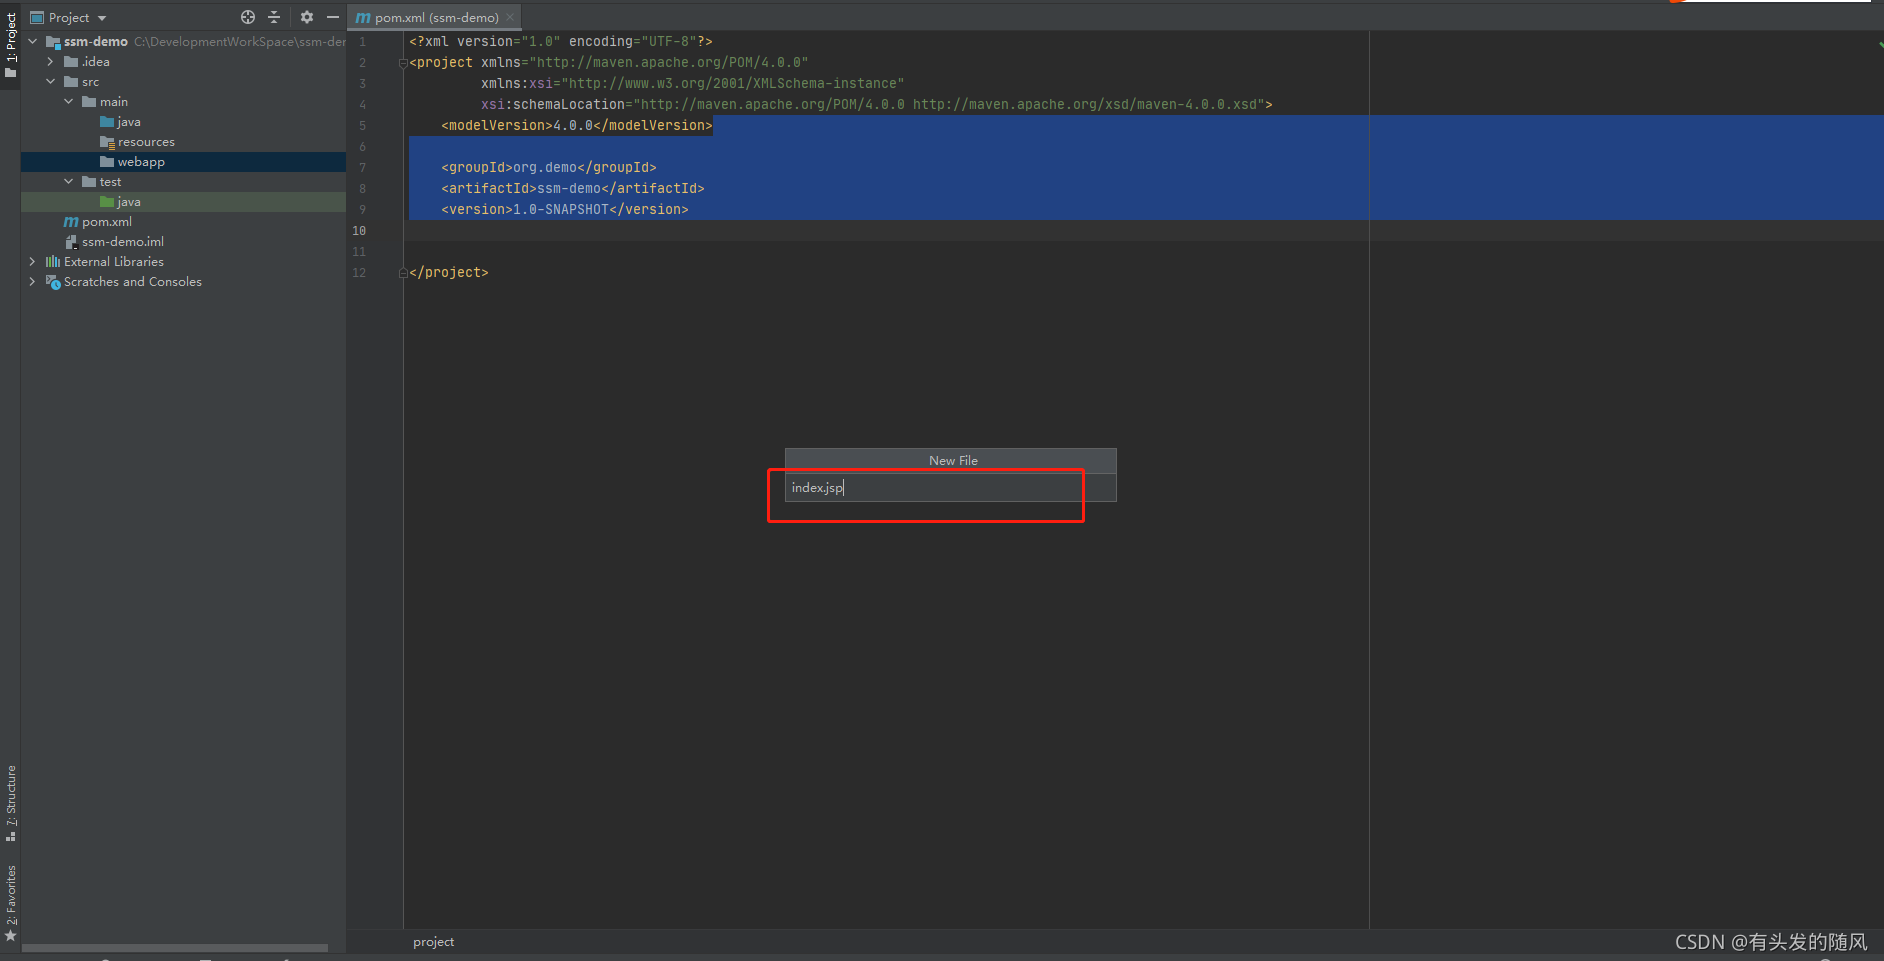The image size is (1884, 961).
Task: Select the .idea folder
Action: coord(184,61)
